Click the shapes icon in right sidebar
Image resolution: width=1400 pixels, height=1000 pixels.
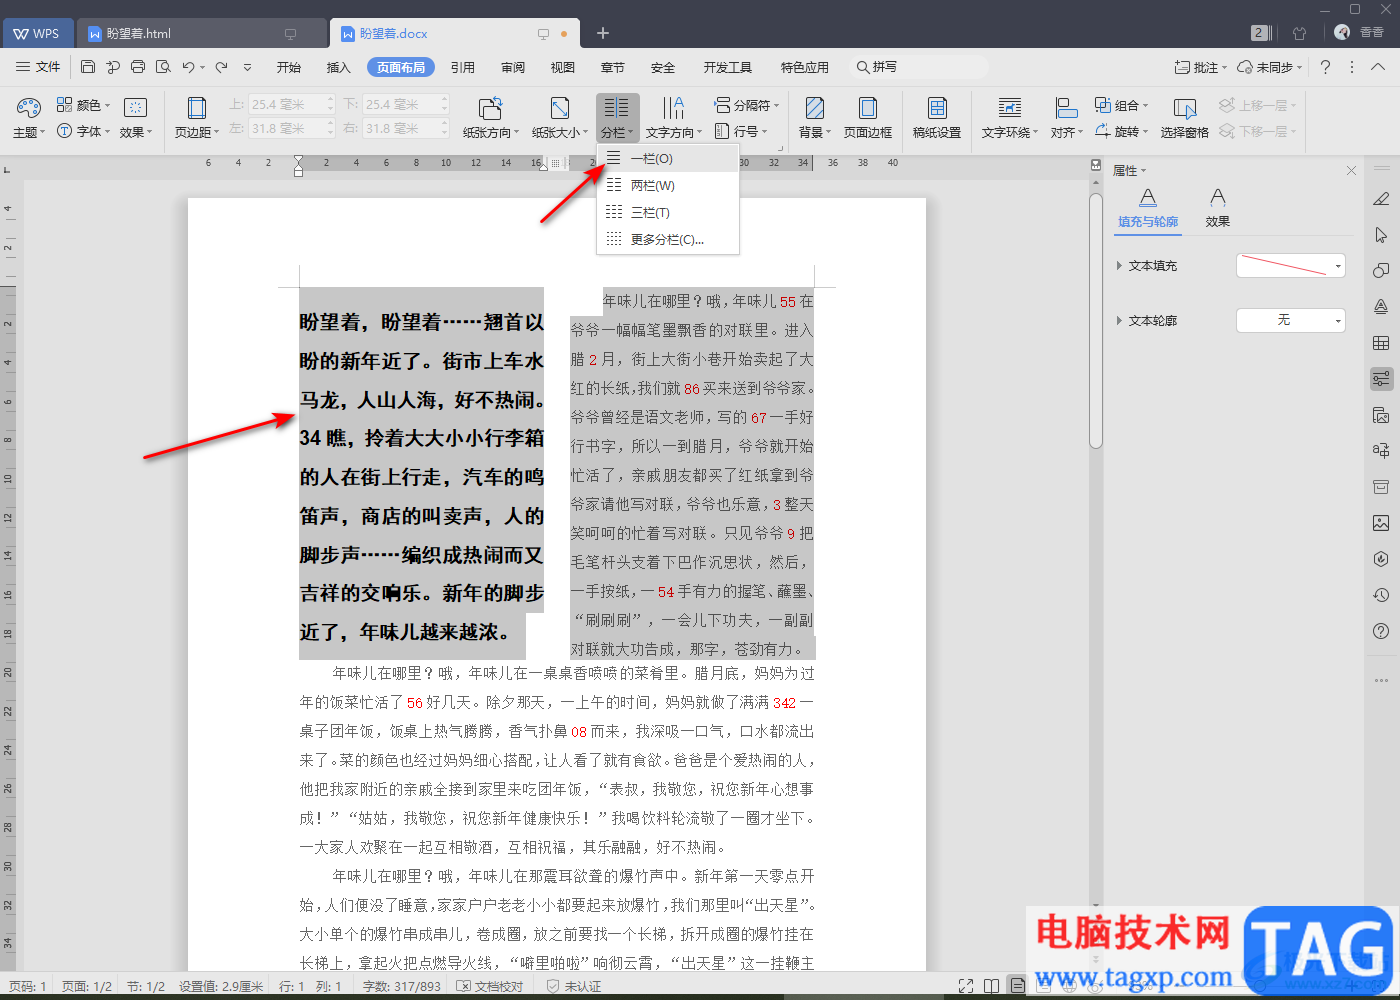(x=1381, y=271)
